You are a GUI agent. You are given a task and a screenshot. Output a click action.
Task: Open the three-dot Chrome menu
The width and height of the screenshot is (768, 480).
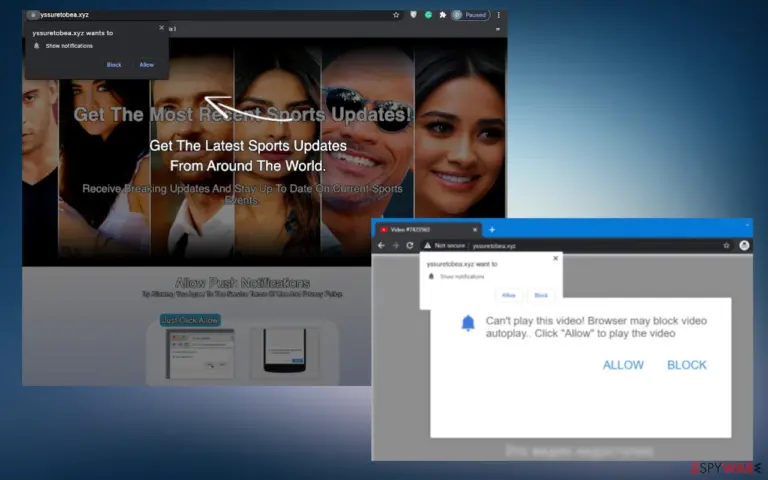click(499, 15)
